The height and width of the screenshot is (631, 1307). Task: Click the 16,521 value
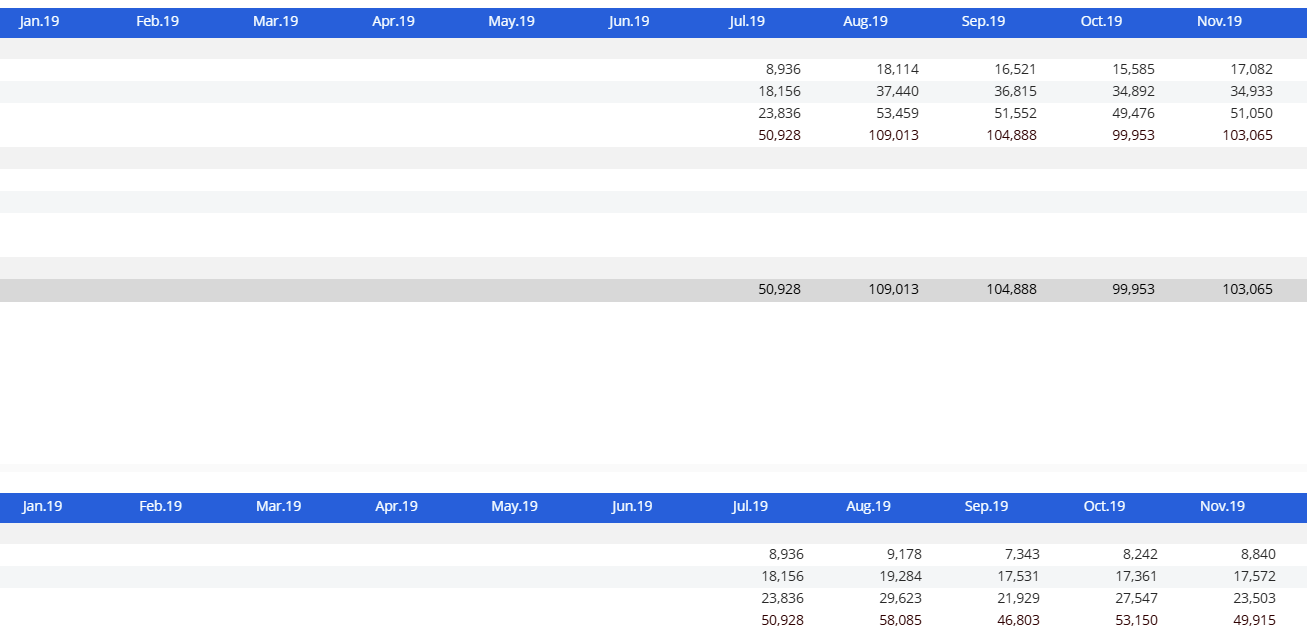click(x=1015, y=69)
